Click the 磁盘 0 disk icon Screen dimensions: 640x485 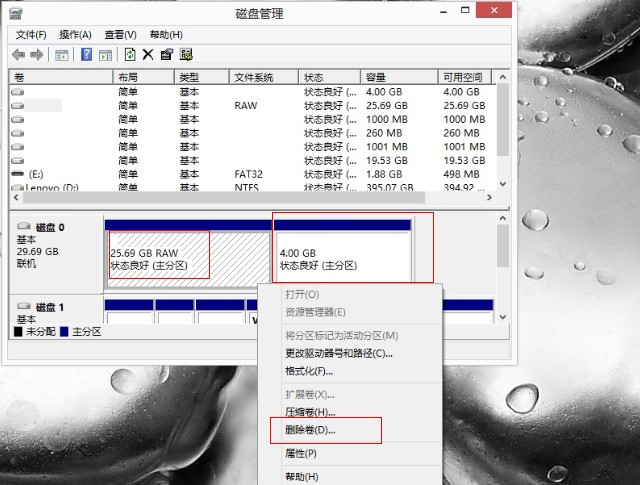pyautogui.click(x=24, y=226)
